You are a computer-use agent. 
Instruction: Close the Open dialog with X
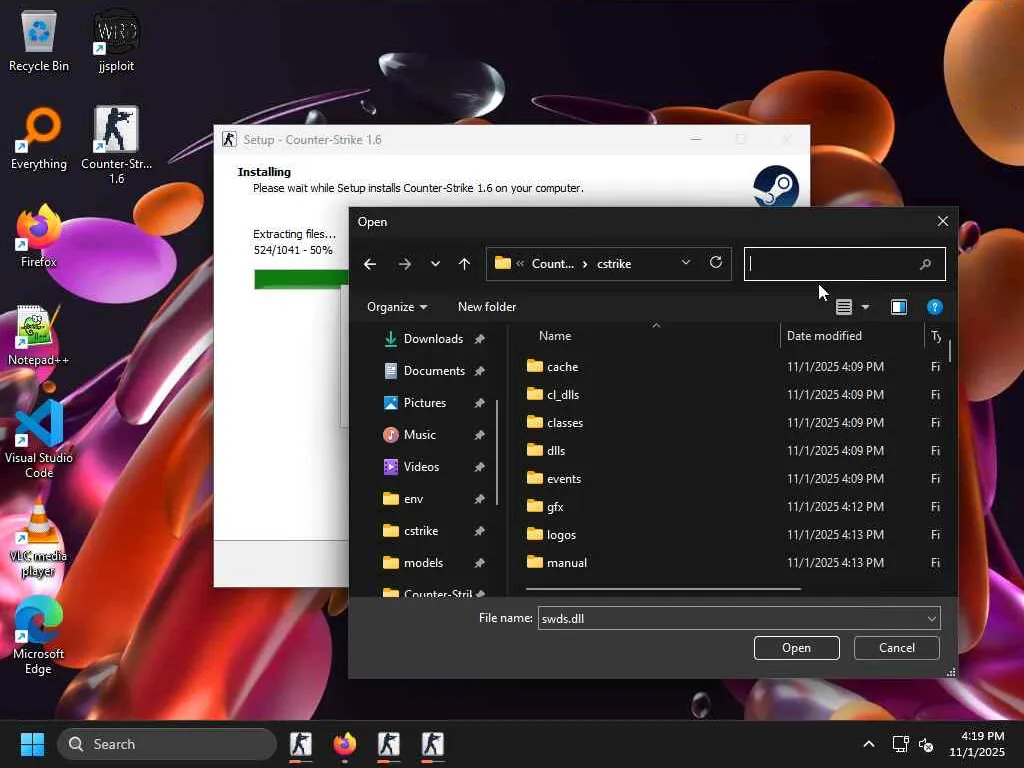(942, 221)
